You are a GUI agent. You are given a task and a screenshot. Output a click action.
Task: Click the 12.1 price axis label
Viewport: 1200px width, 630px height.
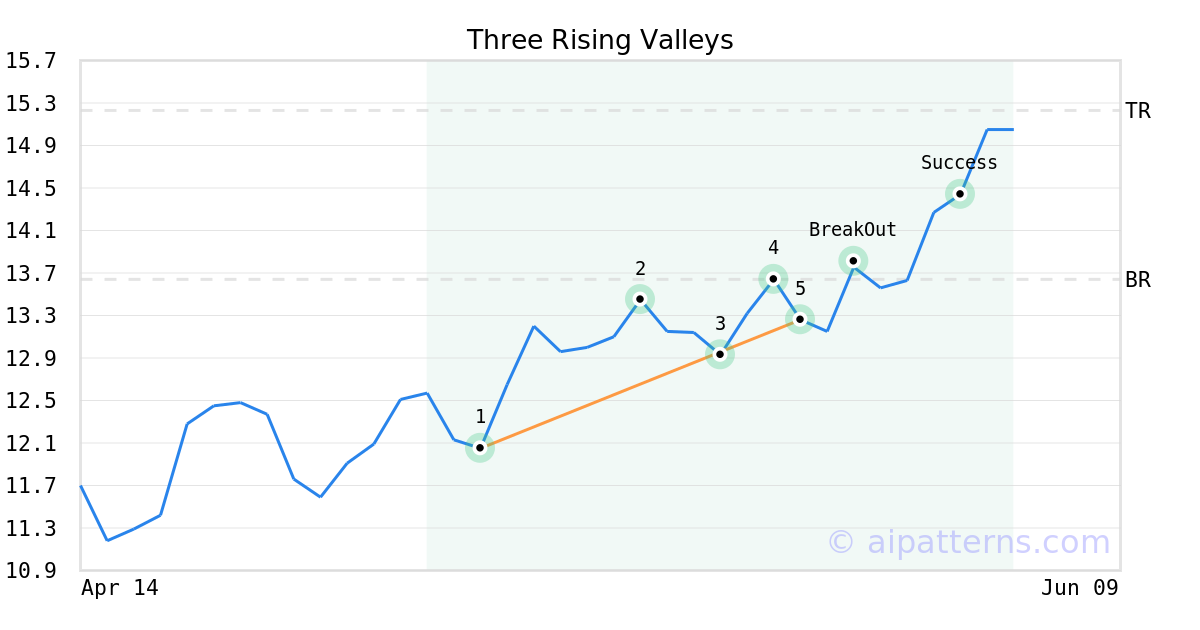click(31, 443)
